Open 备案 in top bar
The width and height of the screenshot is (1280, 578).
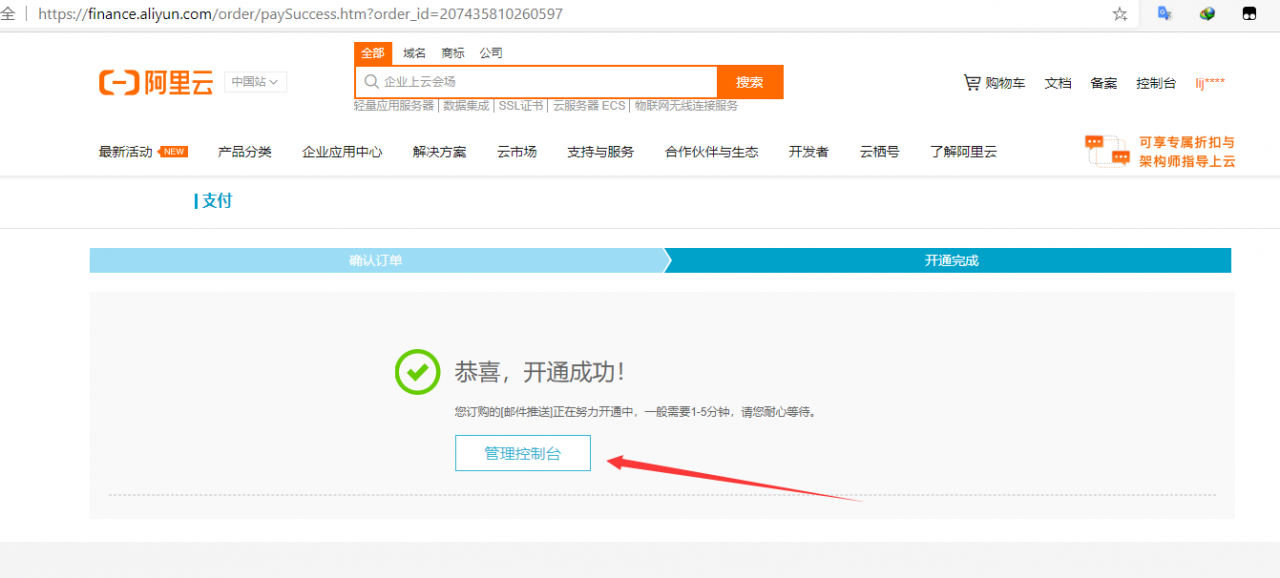[x=1104, y=83]
